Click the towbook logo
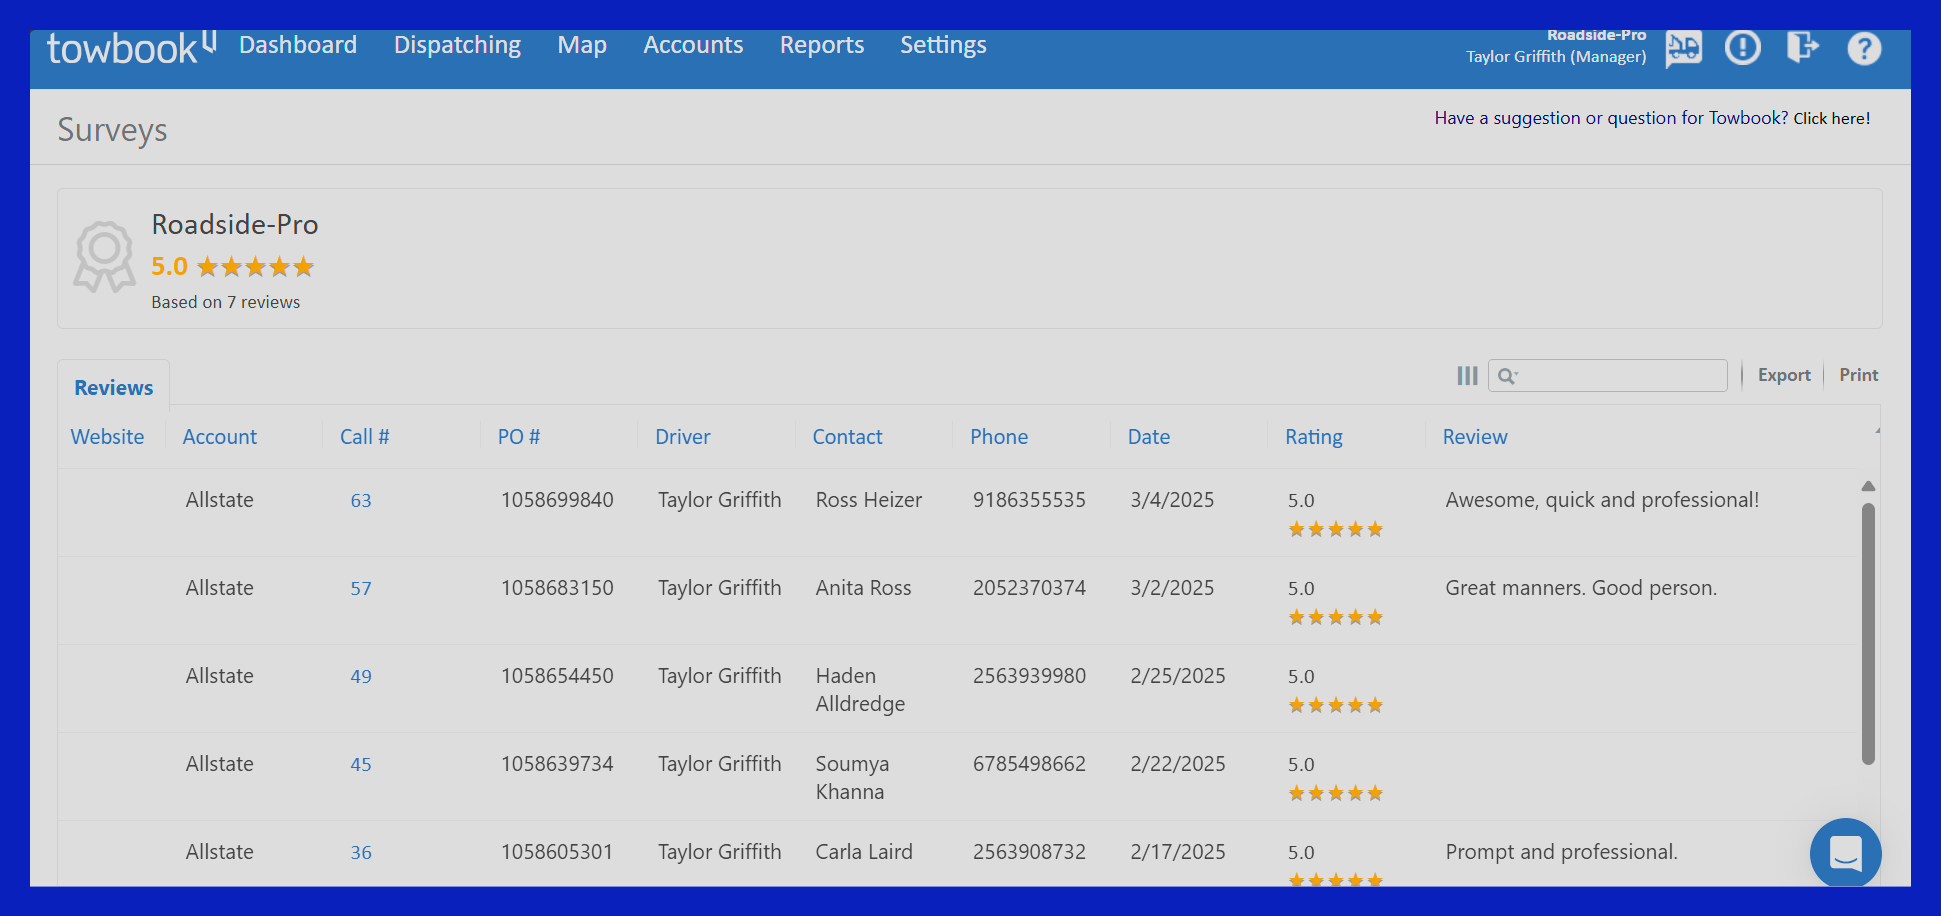Viewport: 1941px width, 916px height. [x=131, y=47]
